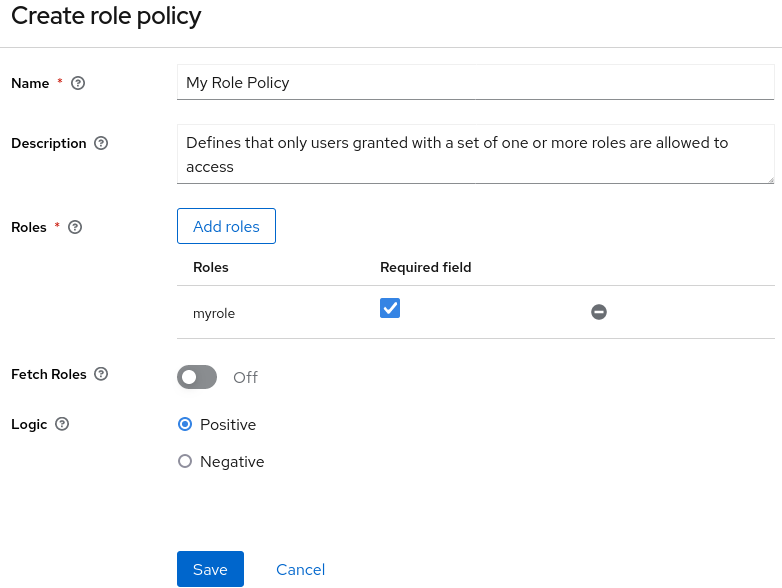Click the myrole row in the roles table
The width and height of the screenshot is (782, 588).
click(x=214, y=314)
